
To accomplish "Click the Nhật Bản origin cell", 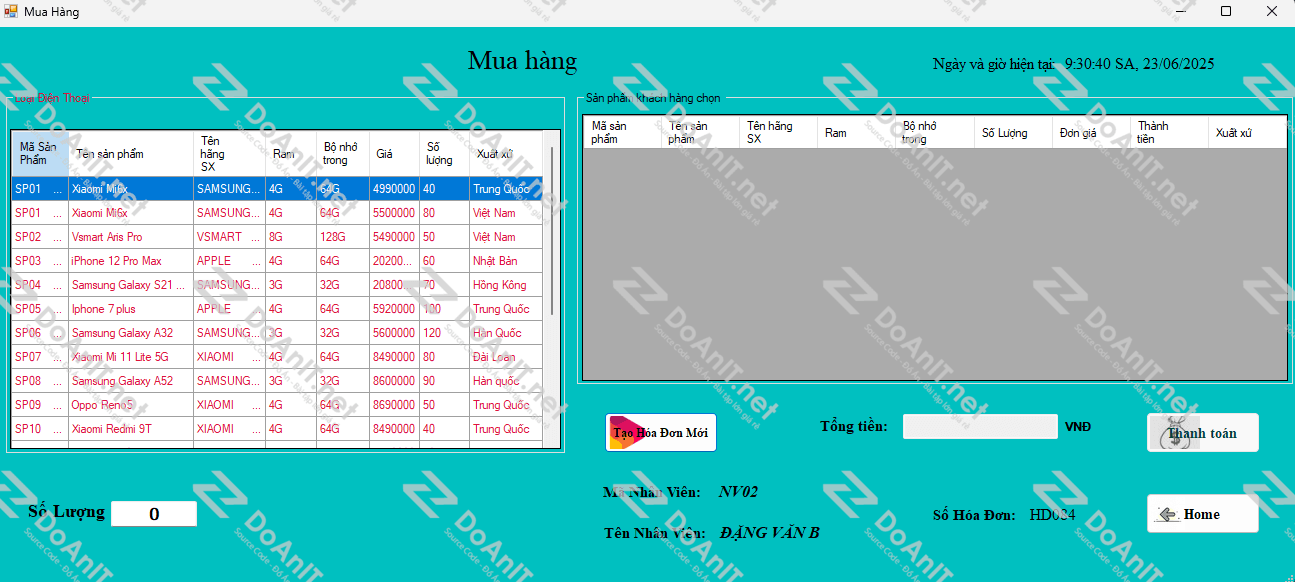I will [506, 261].
